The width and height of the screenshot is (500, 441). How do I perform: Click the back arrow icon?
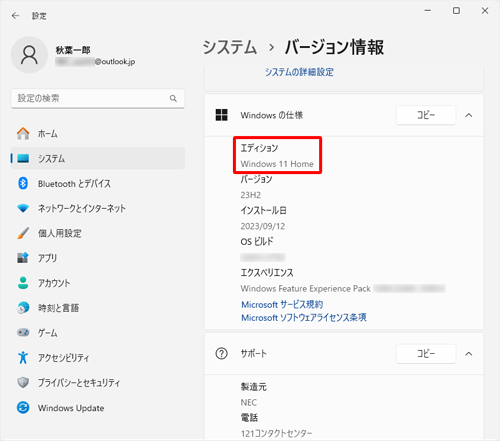15,16
